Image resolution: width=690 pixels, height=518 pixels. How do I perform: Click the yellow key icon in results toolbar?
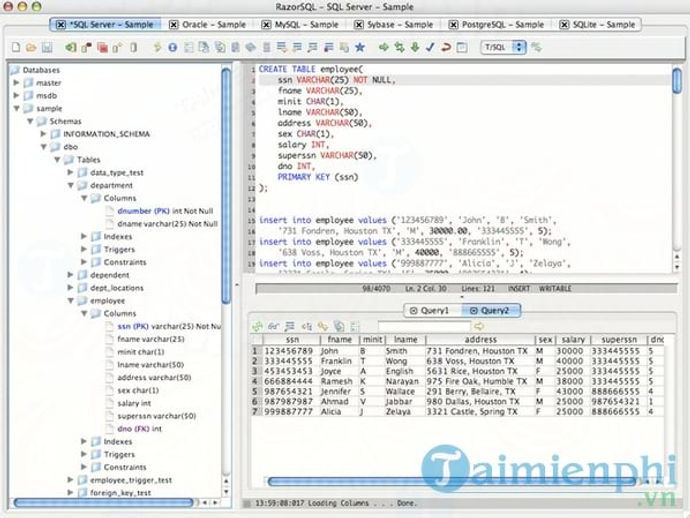(x=323, y=326)
